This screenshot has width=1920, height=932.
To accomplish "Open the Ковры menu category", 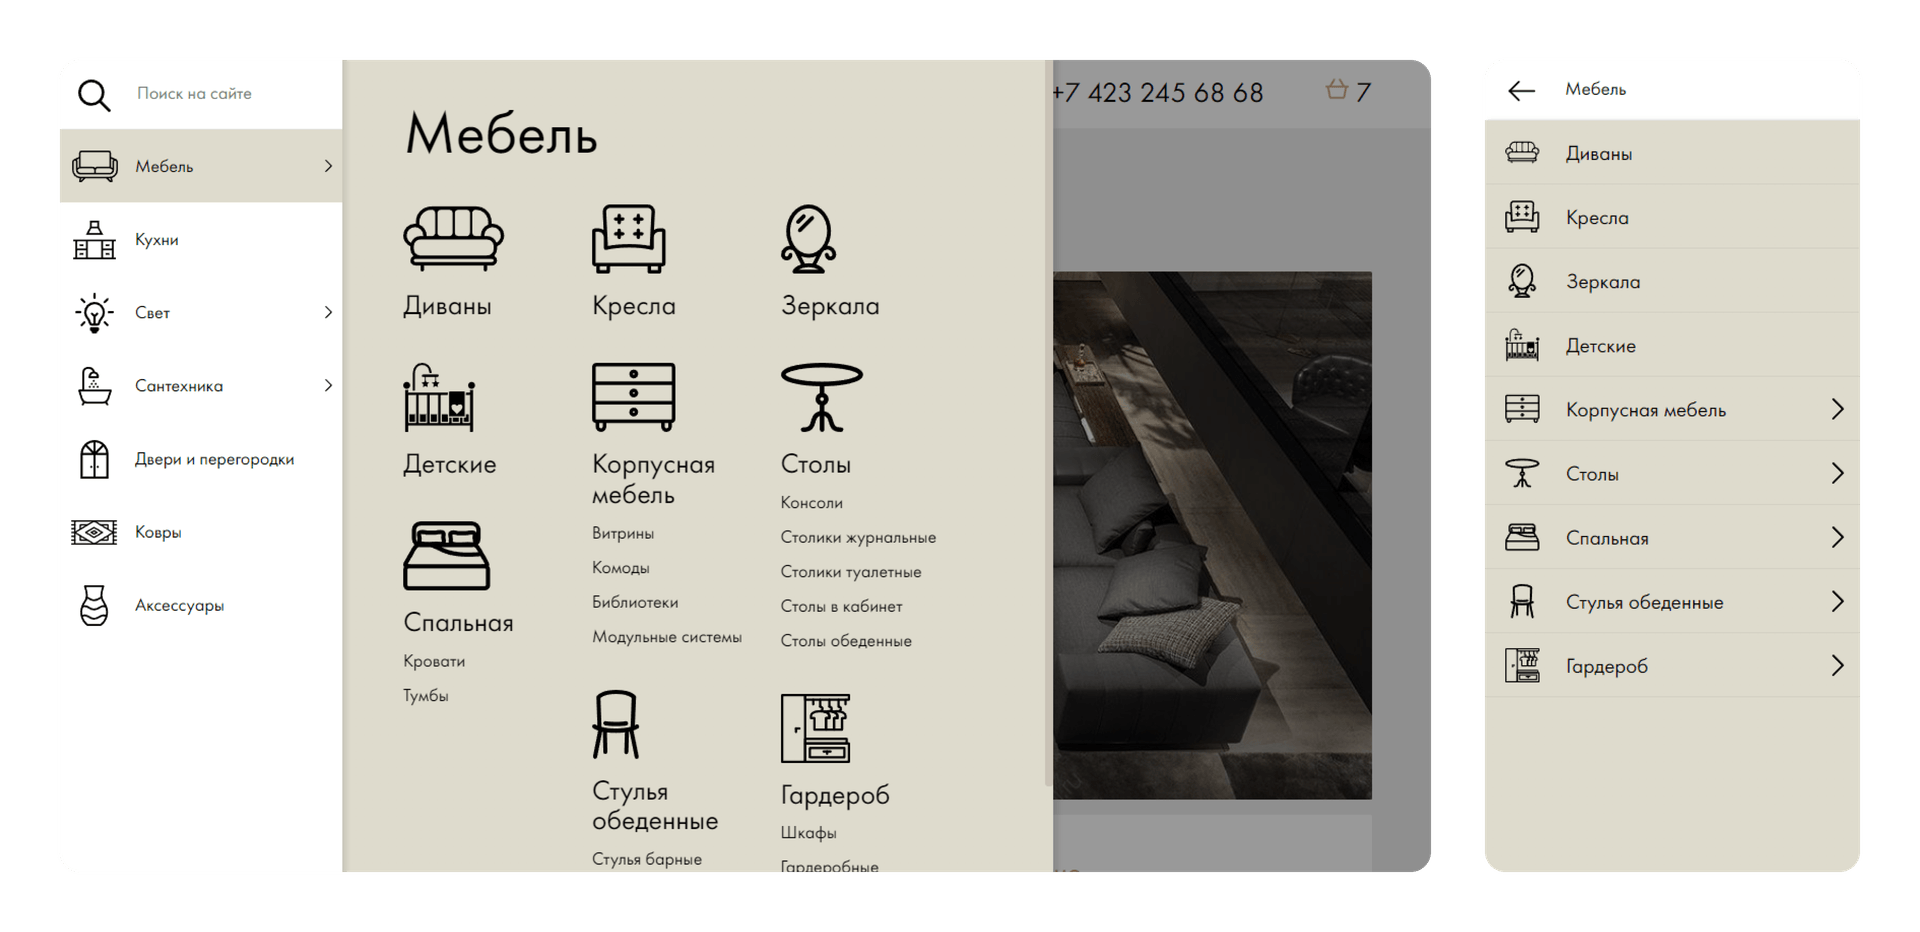I will click(158, 533).
